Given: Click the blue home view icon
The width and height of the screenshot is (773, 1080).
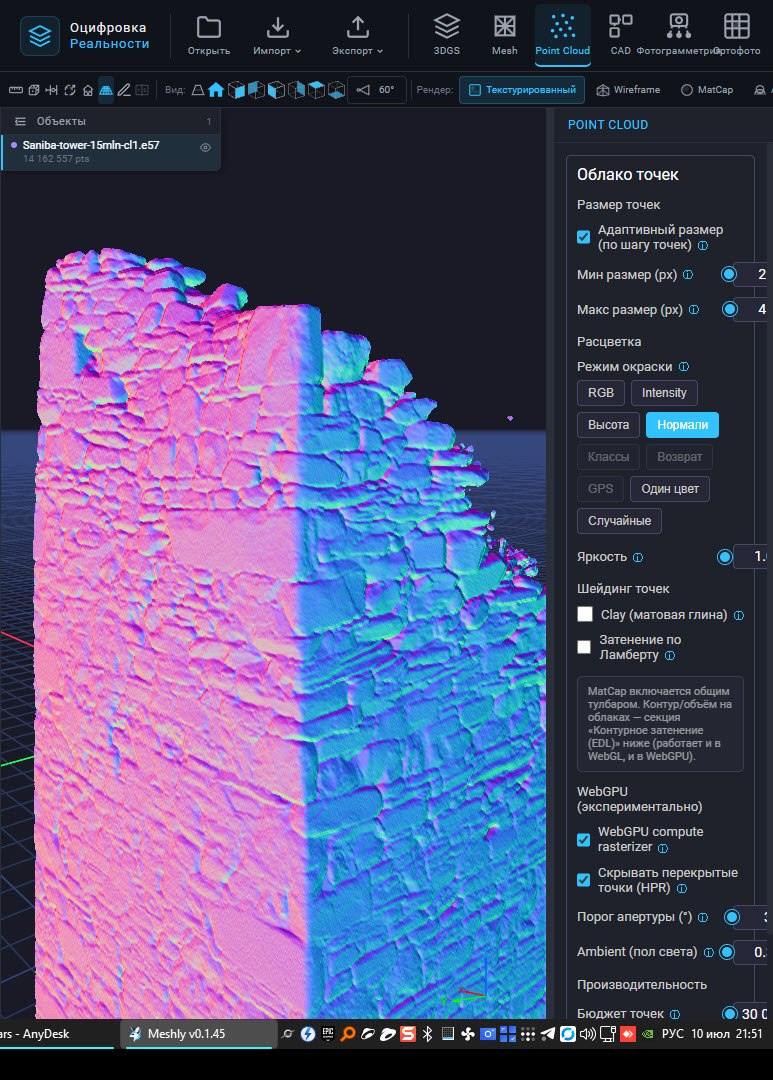Looking at the screenshot, I should (x=216, y=90).
